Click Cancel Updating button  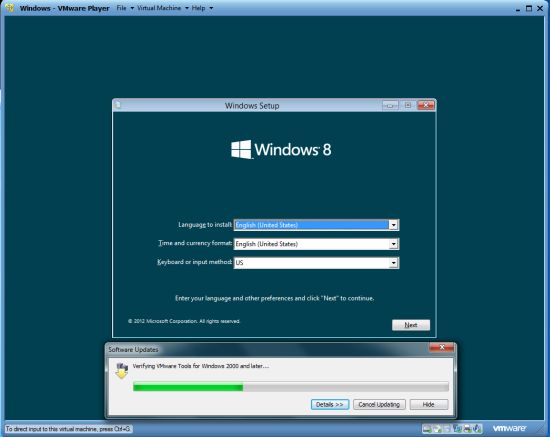tap(379, 404)
